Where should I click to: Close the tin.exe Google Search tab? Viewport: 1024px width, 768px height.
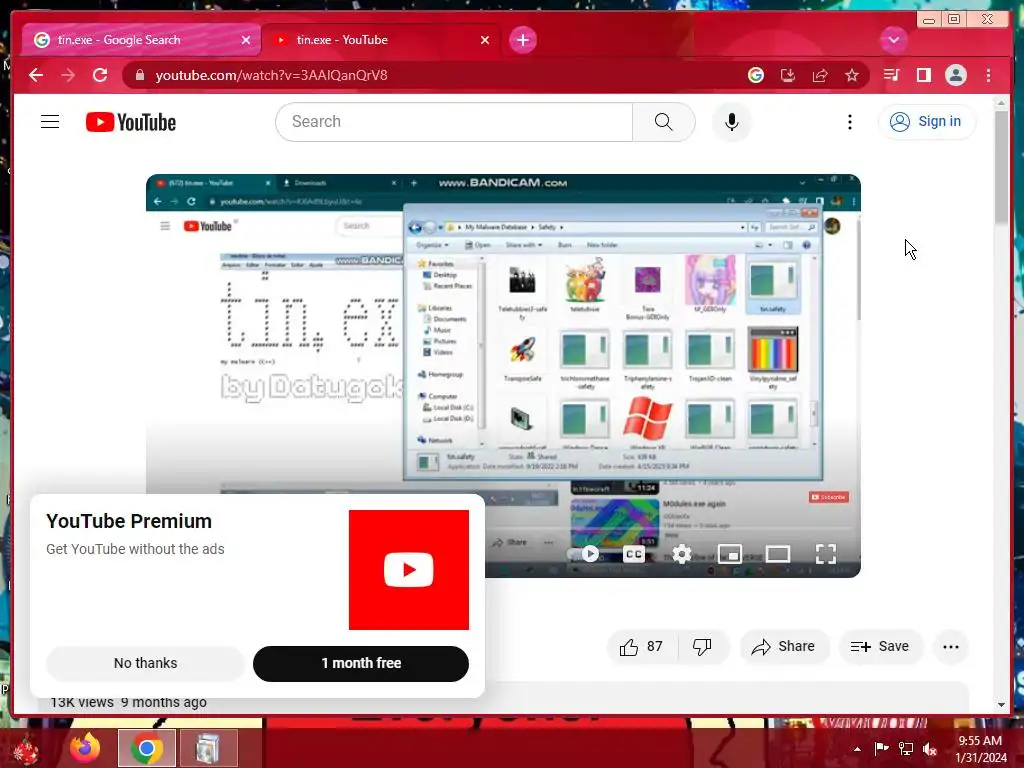[246, 40]
